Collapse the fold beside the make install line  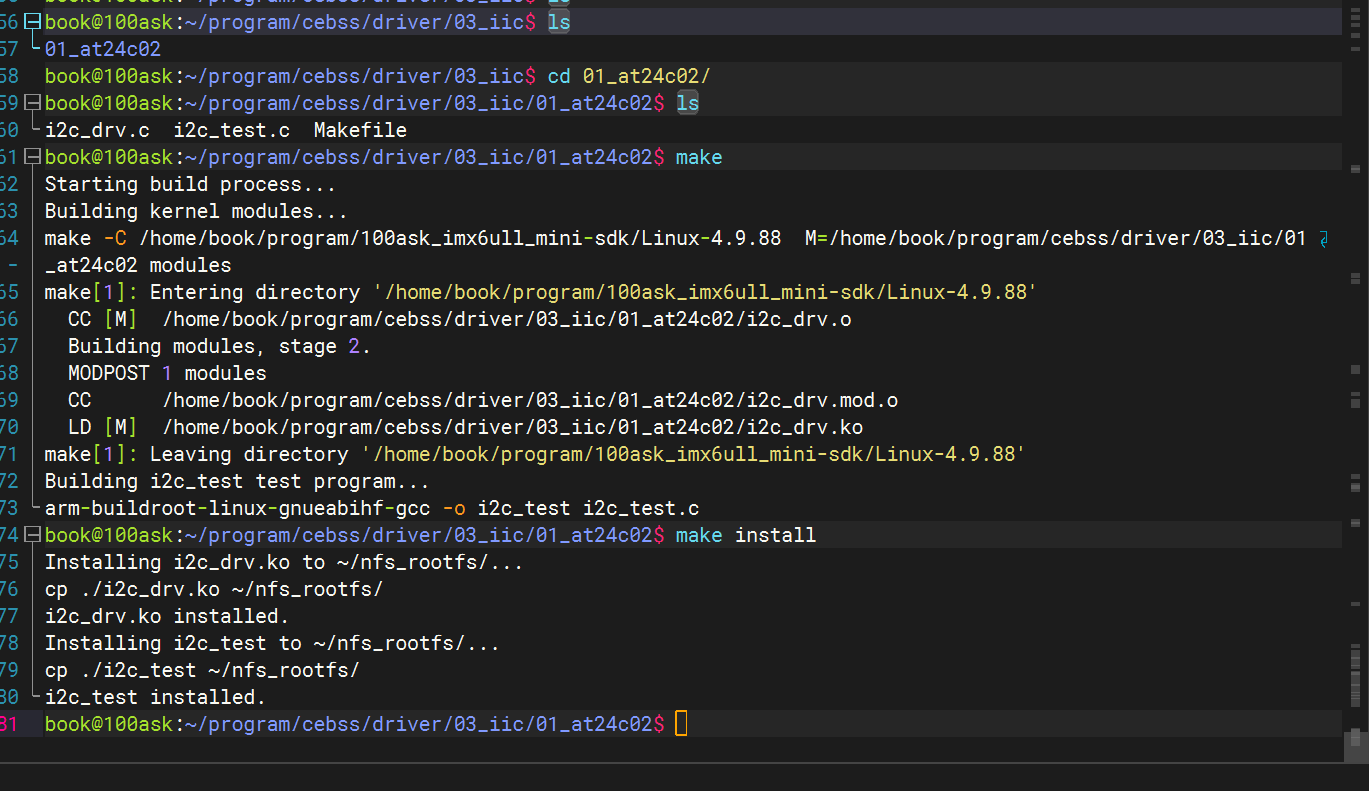point(33,534)
